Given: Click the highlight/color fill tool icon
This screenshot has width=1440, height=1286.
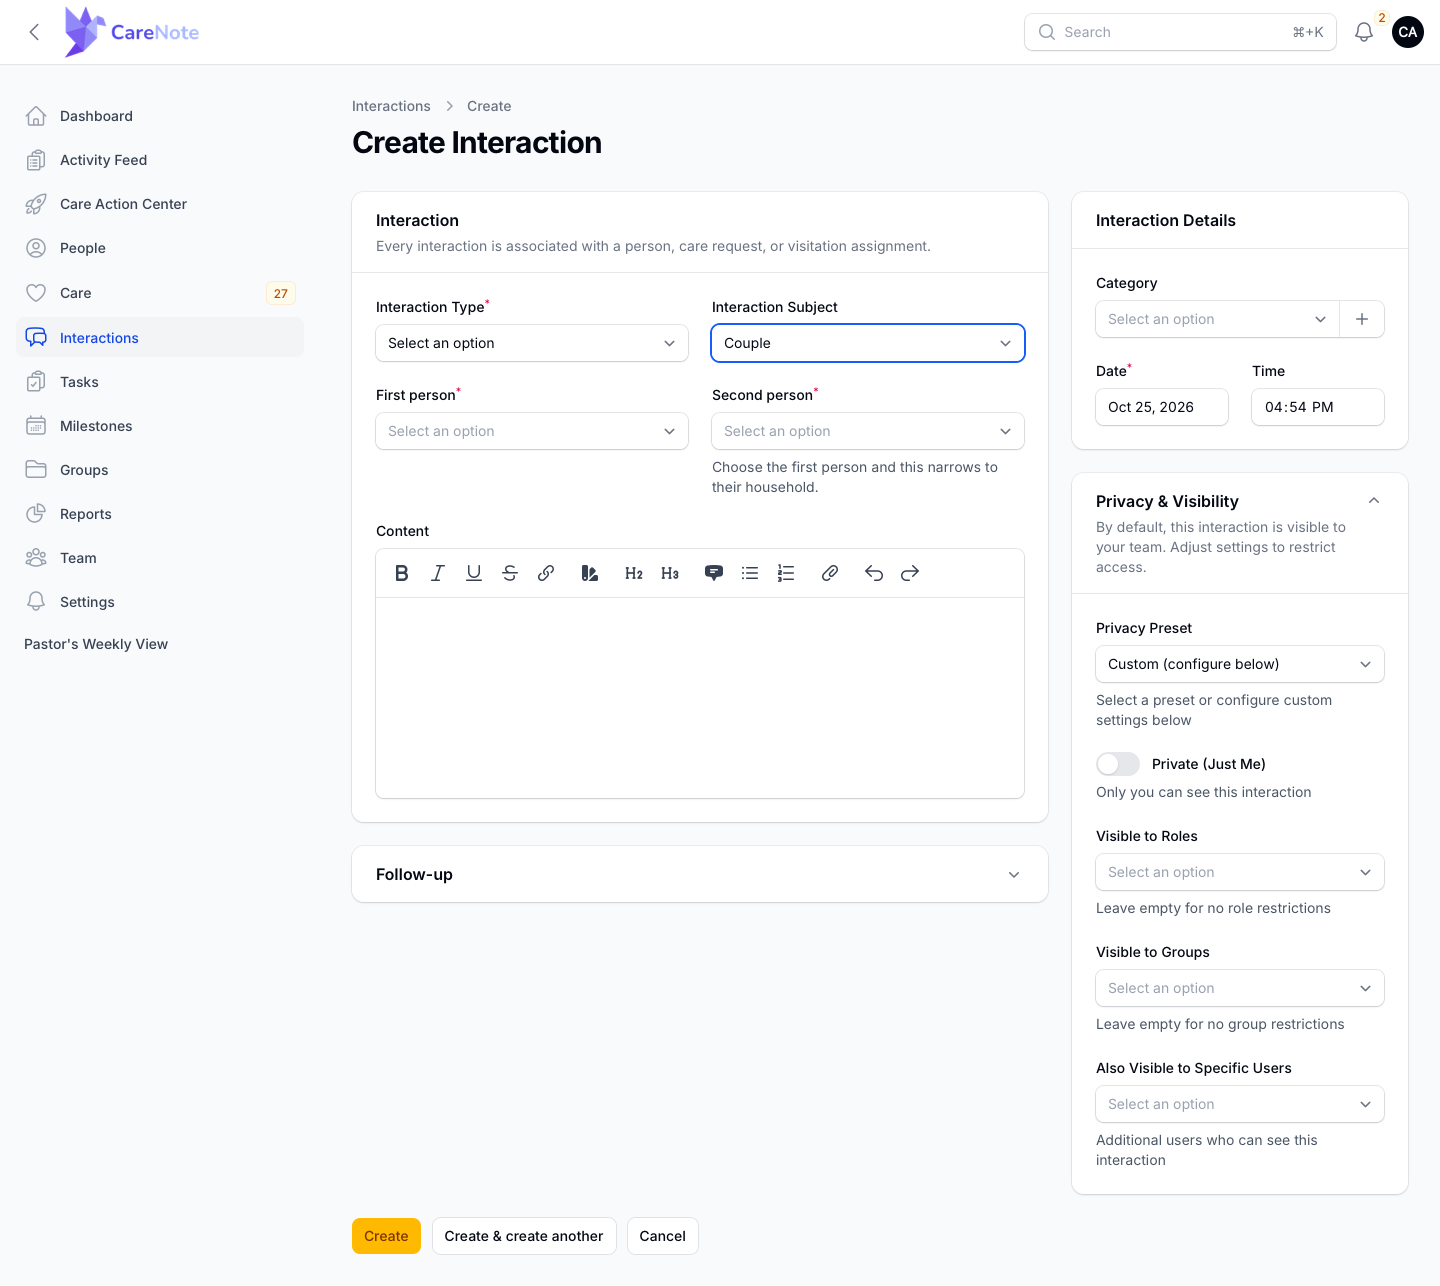Looking at the screenshot, I should pyautogui.click(x=590, y=573).
